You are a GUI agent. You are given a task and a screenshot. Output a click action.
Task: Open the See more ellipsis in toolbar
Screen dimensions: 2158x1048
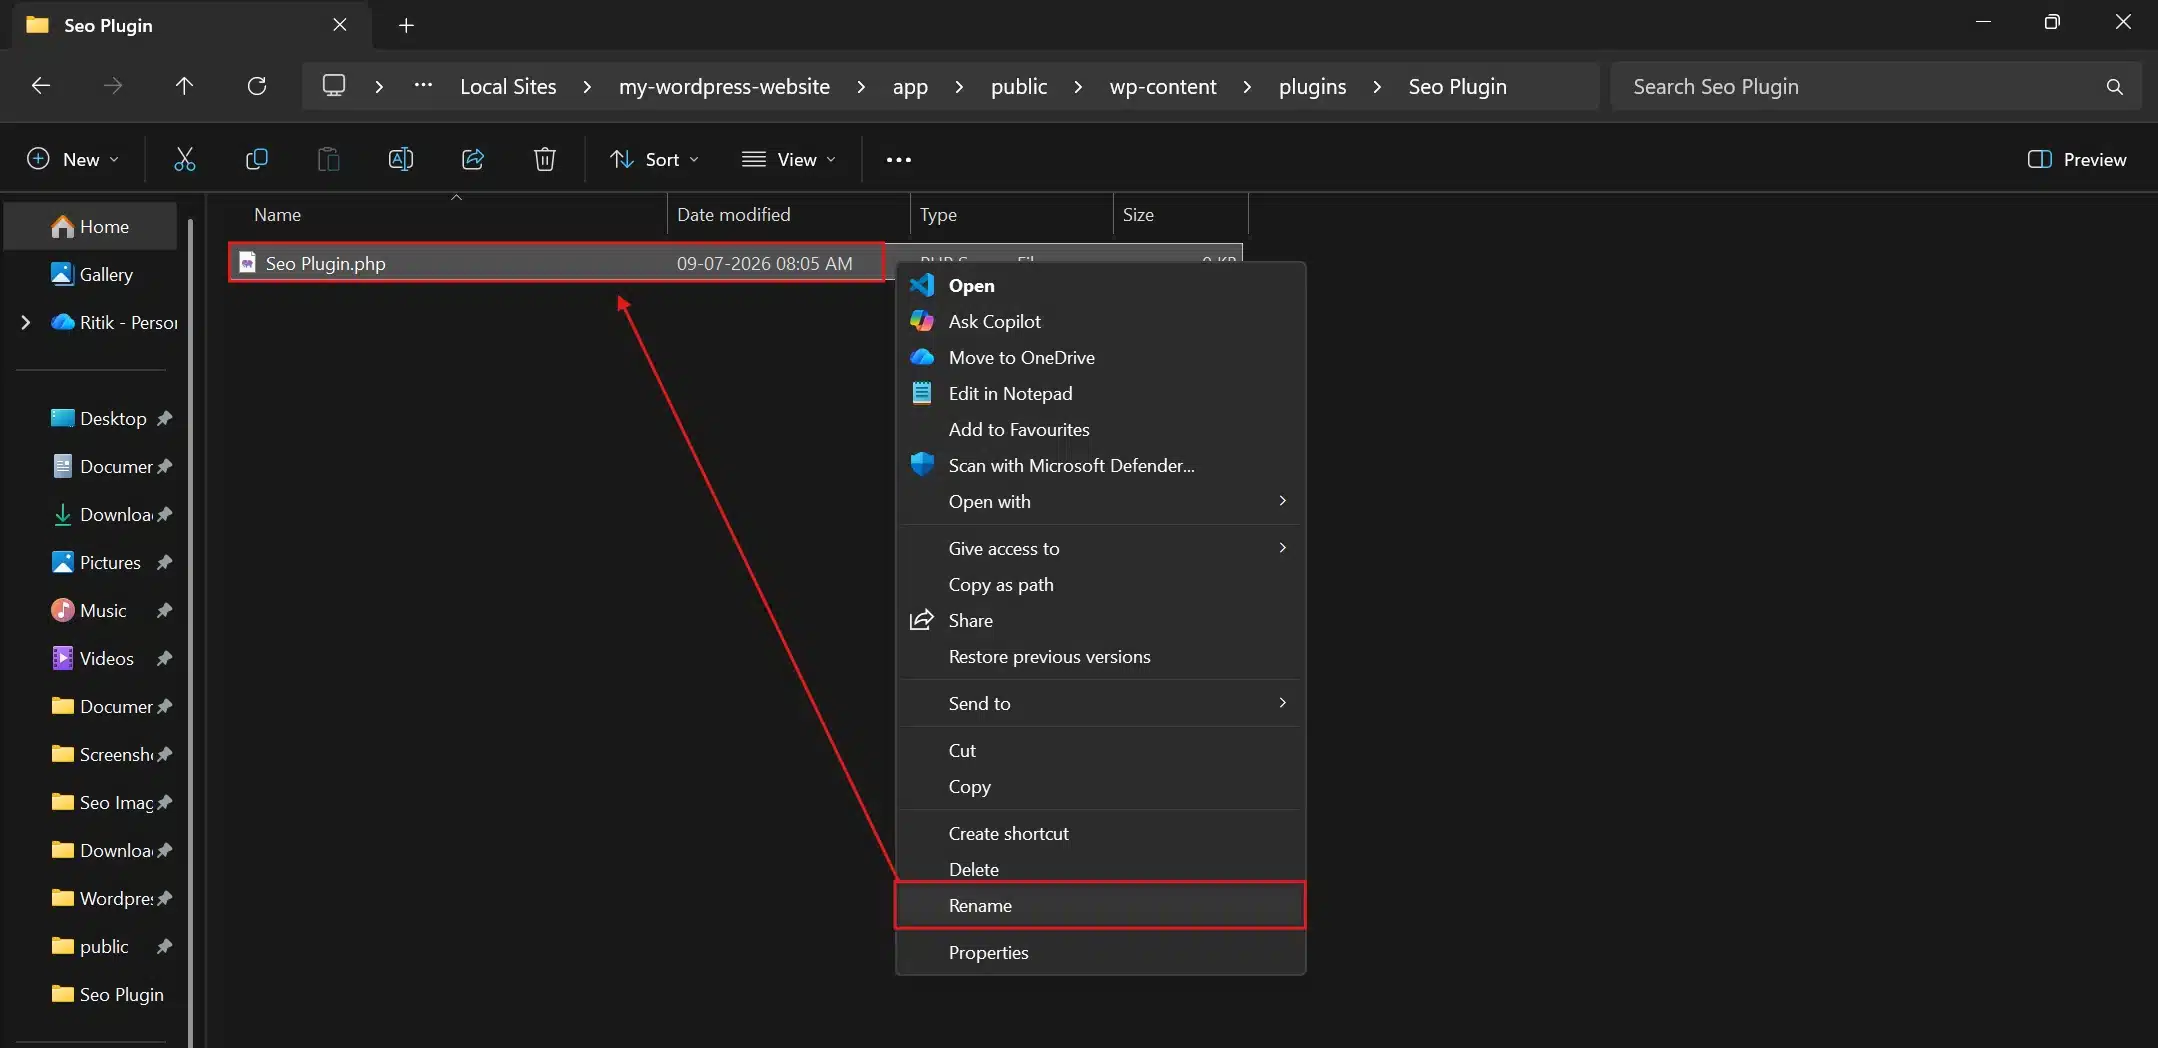[899, 159]
